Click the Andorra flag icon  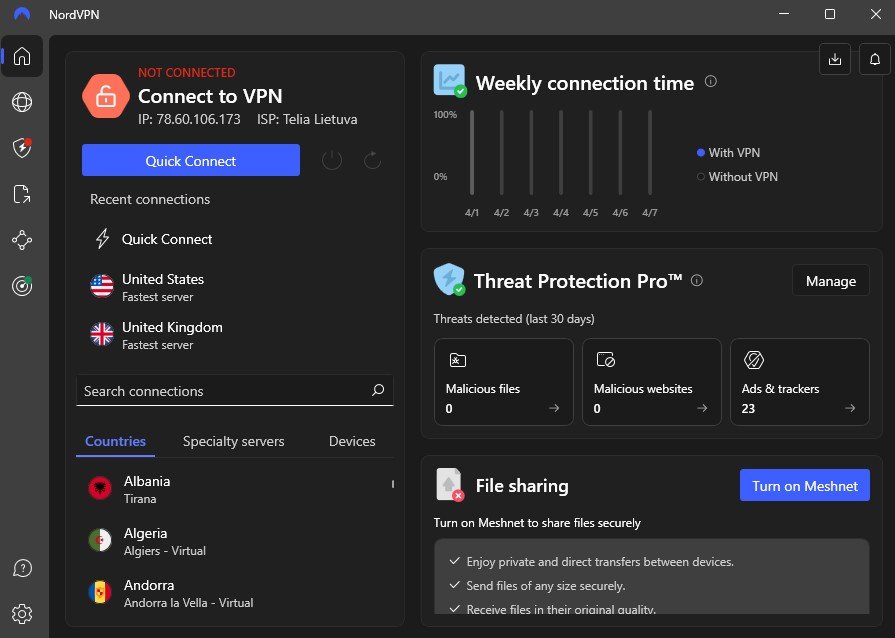coord(100,592)
